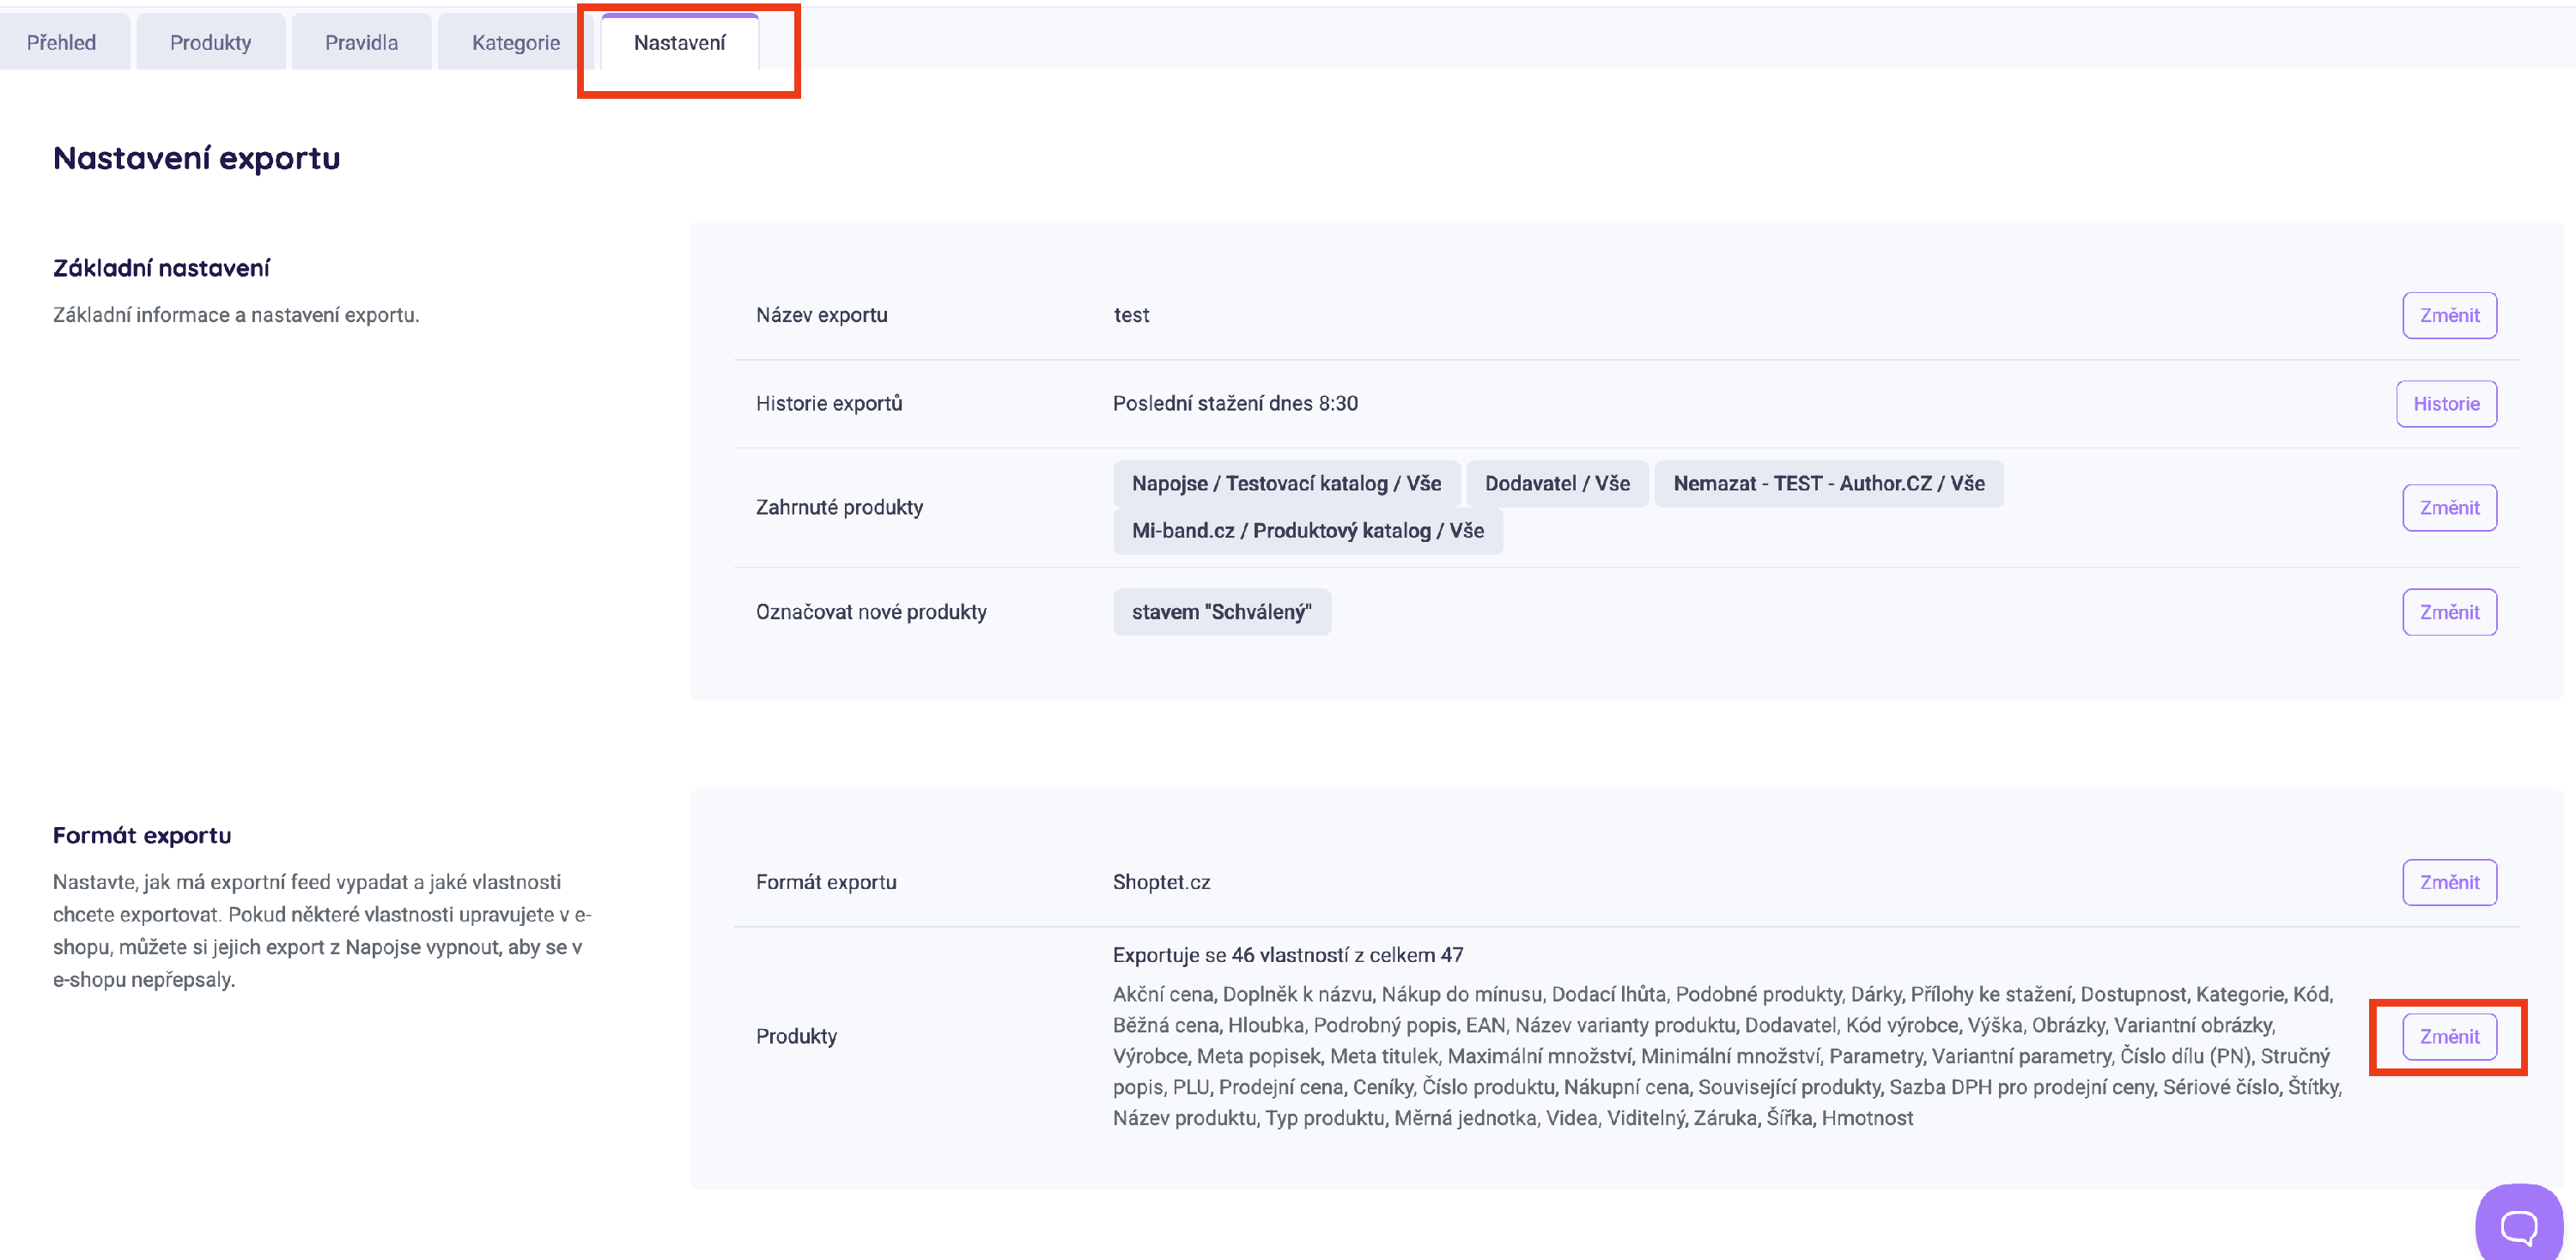Screen dimensions: 2576x1260
Task: Select the Kategorie tab
Action: pyautogui.click(x=515, y=43)
